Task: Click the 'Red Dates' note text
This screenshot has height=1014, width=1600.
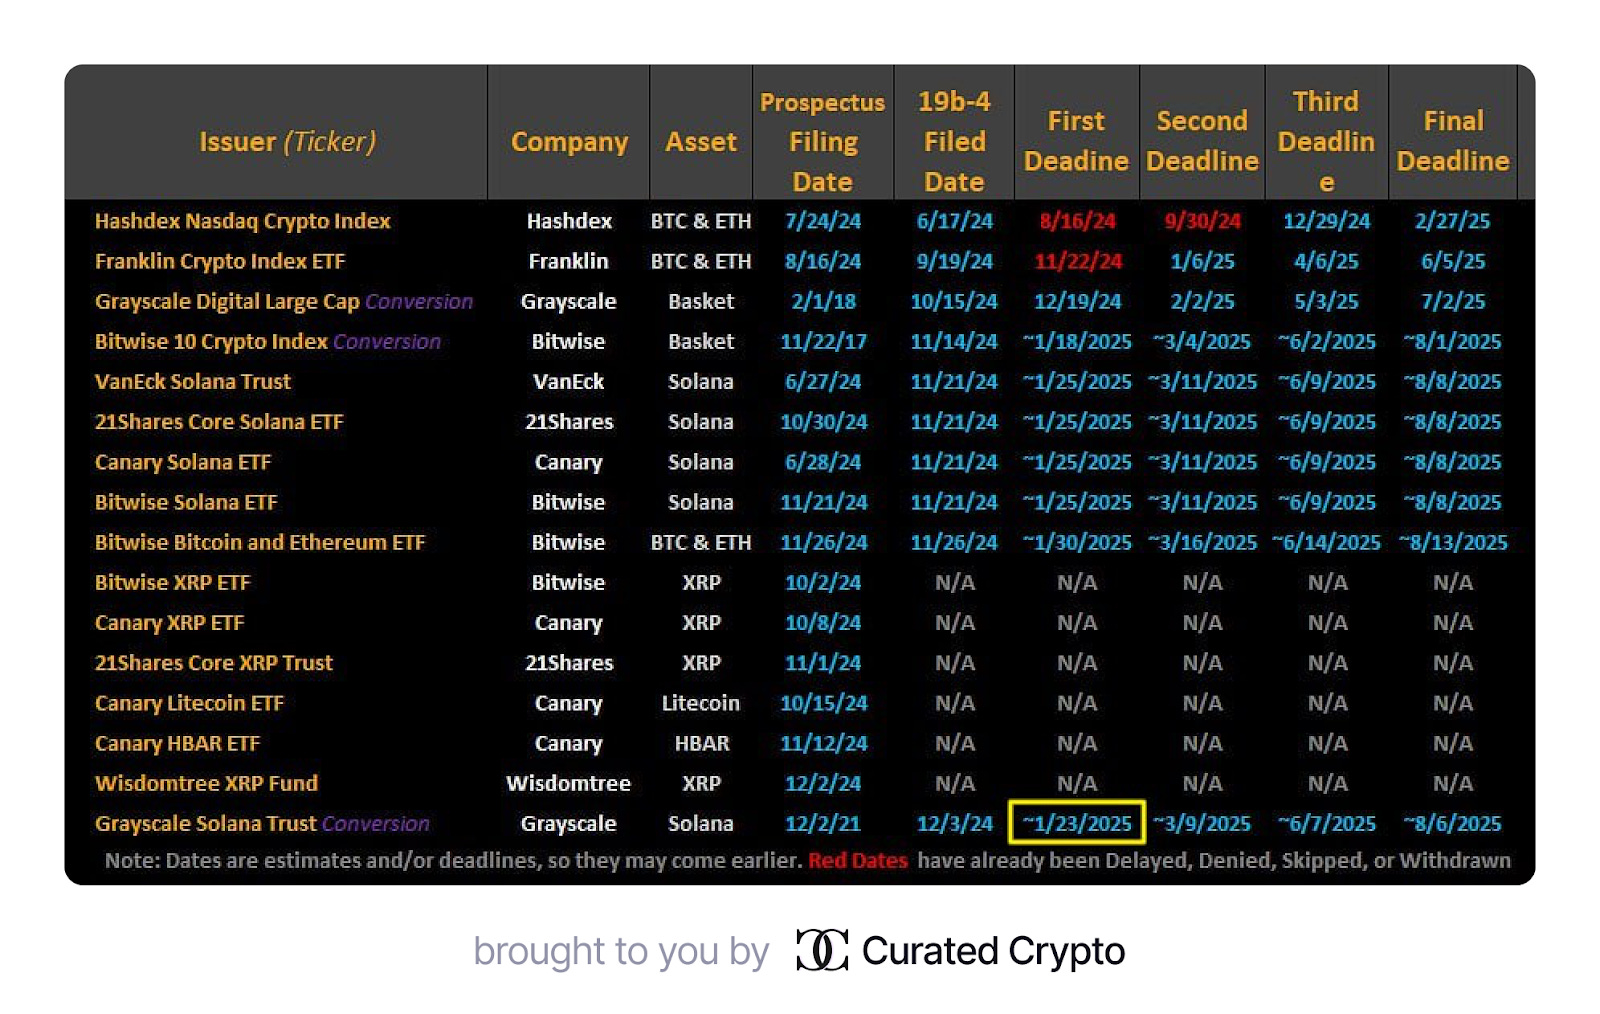Action: [858, 860]
